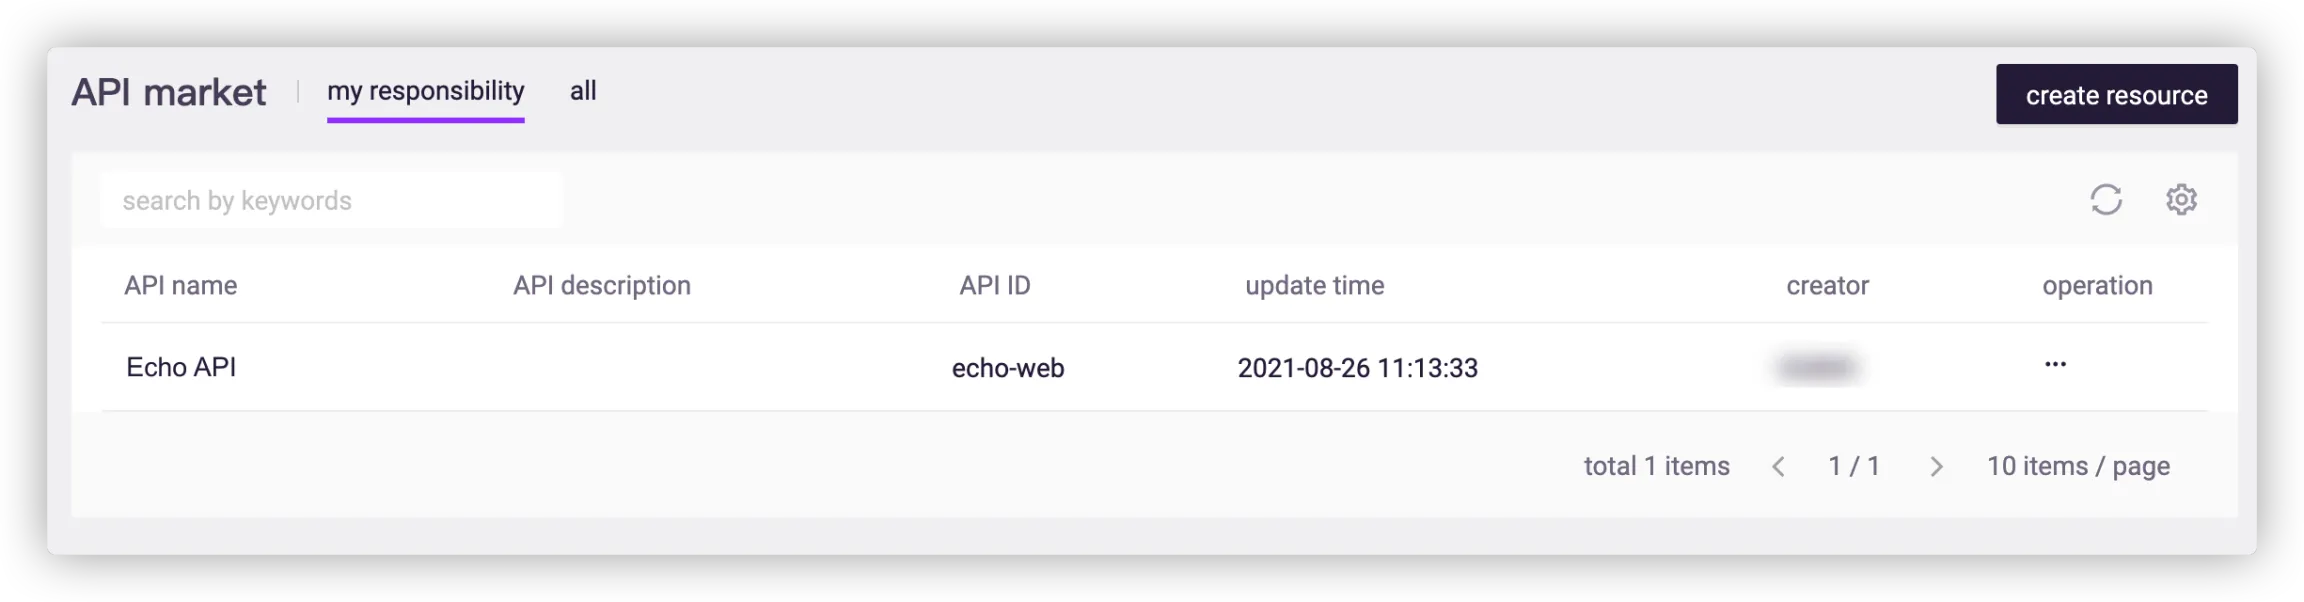Switch to the 'all' tab
The width and height of the screenshot is (2304, 602).
(583, 92)
